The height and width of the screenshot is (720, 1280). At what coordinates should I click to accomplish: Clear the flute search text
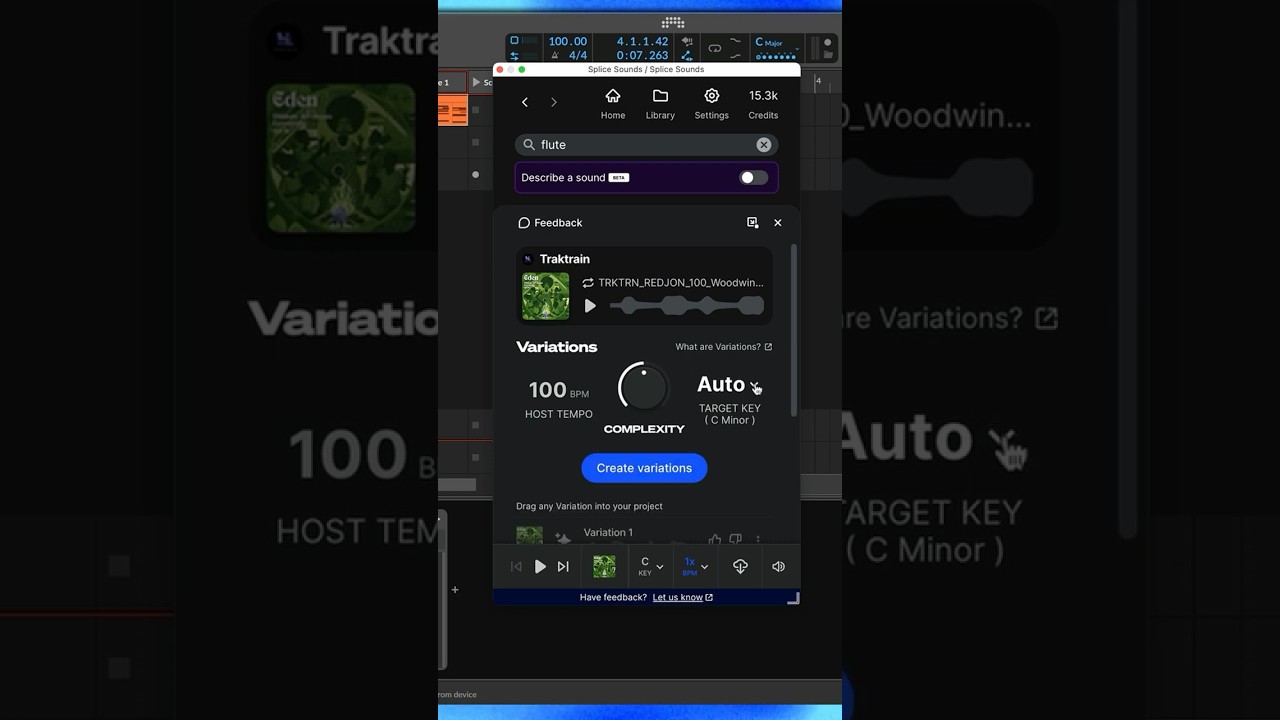[764, 145]
